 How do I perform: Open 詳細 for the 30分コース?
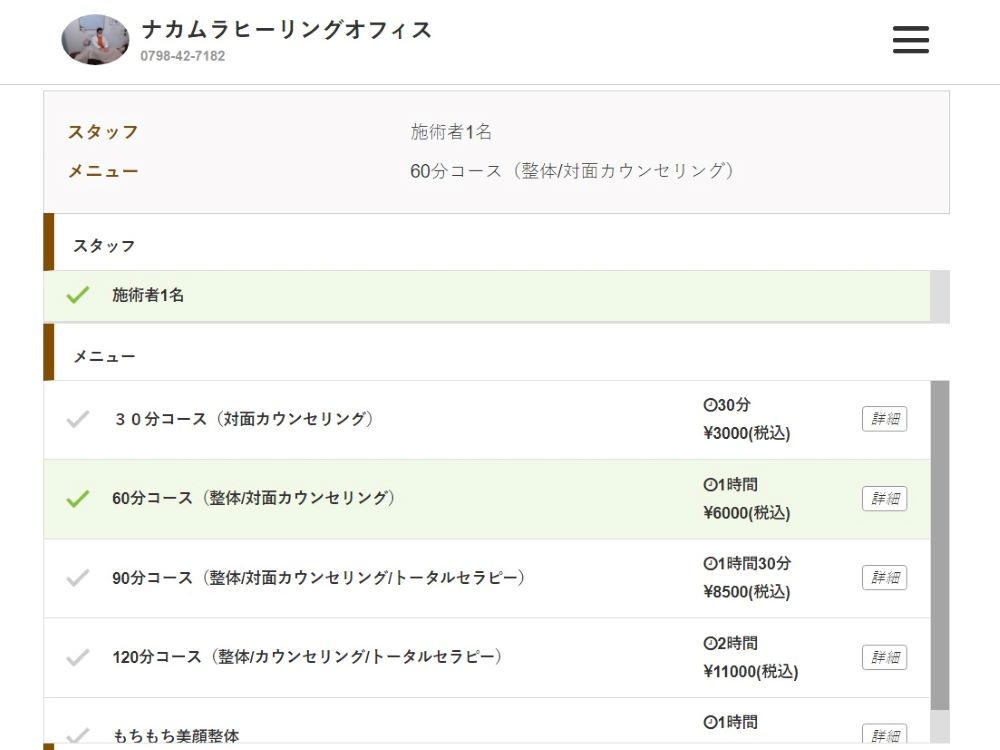point(884,419)
